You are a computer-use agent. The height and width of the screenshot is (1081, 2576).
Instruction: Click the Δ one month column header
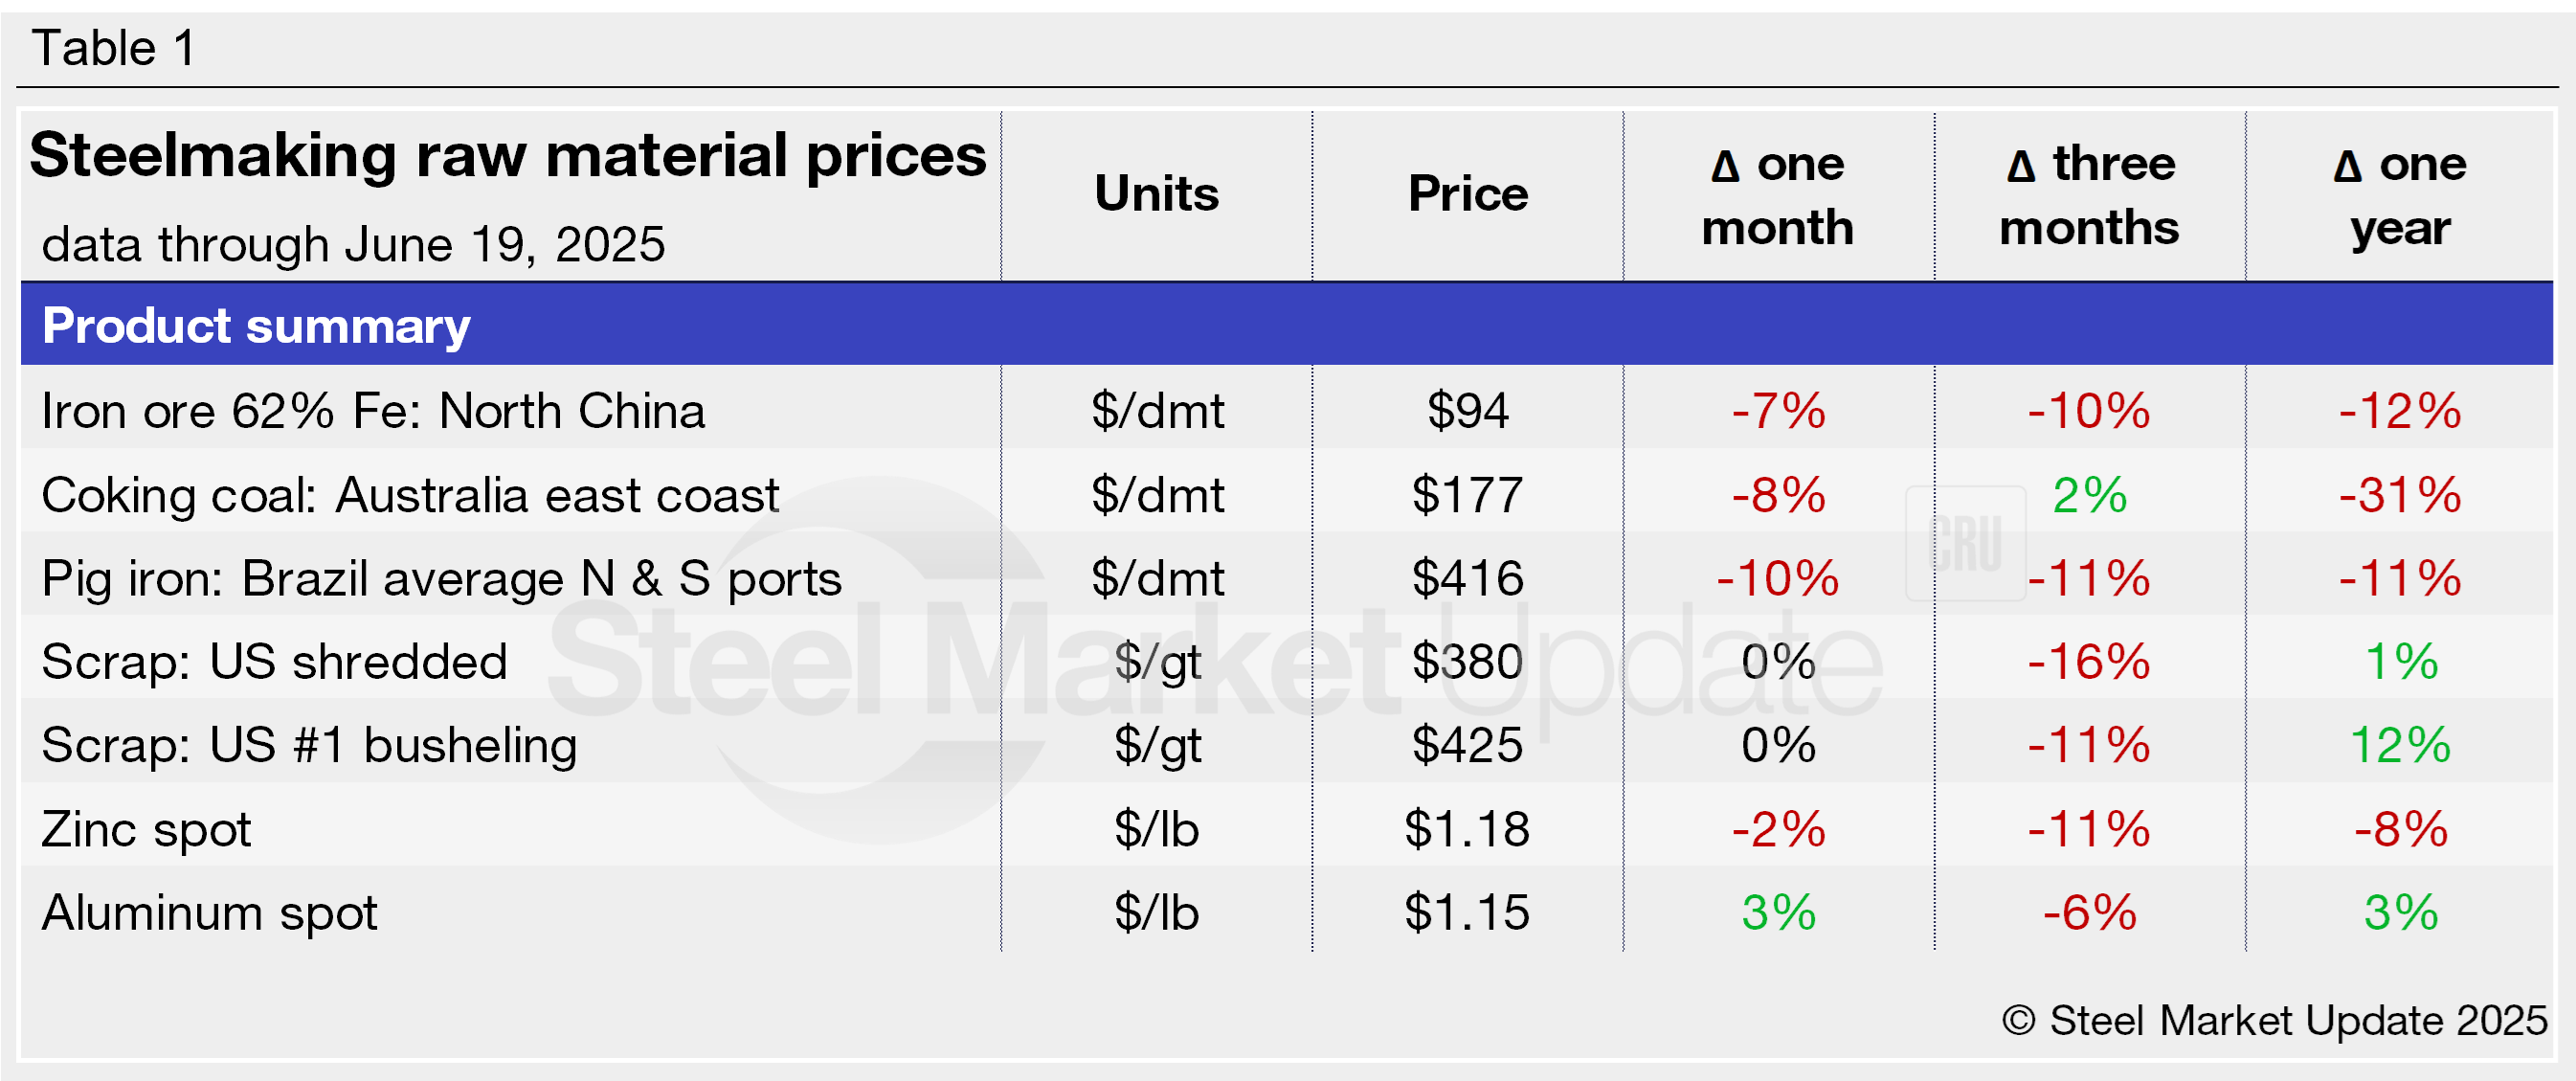[x=1777, y=196]
